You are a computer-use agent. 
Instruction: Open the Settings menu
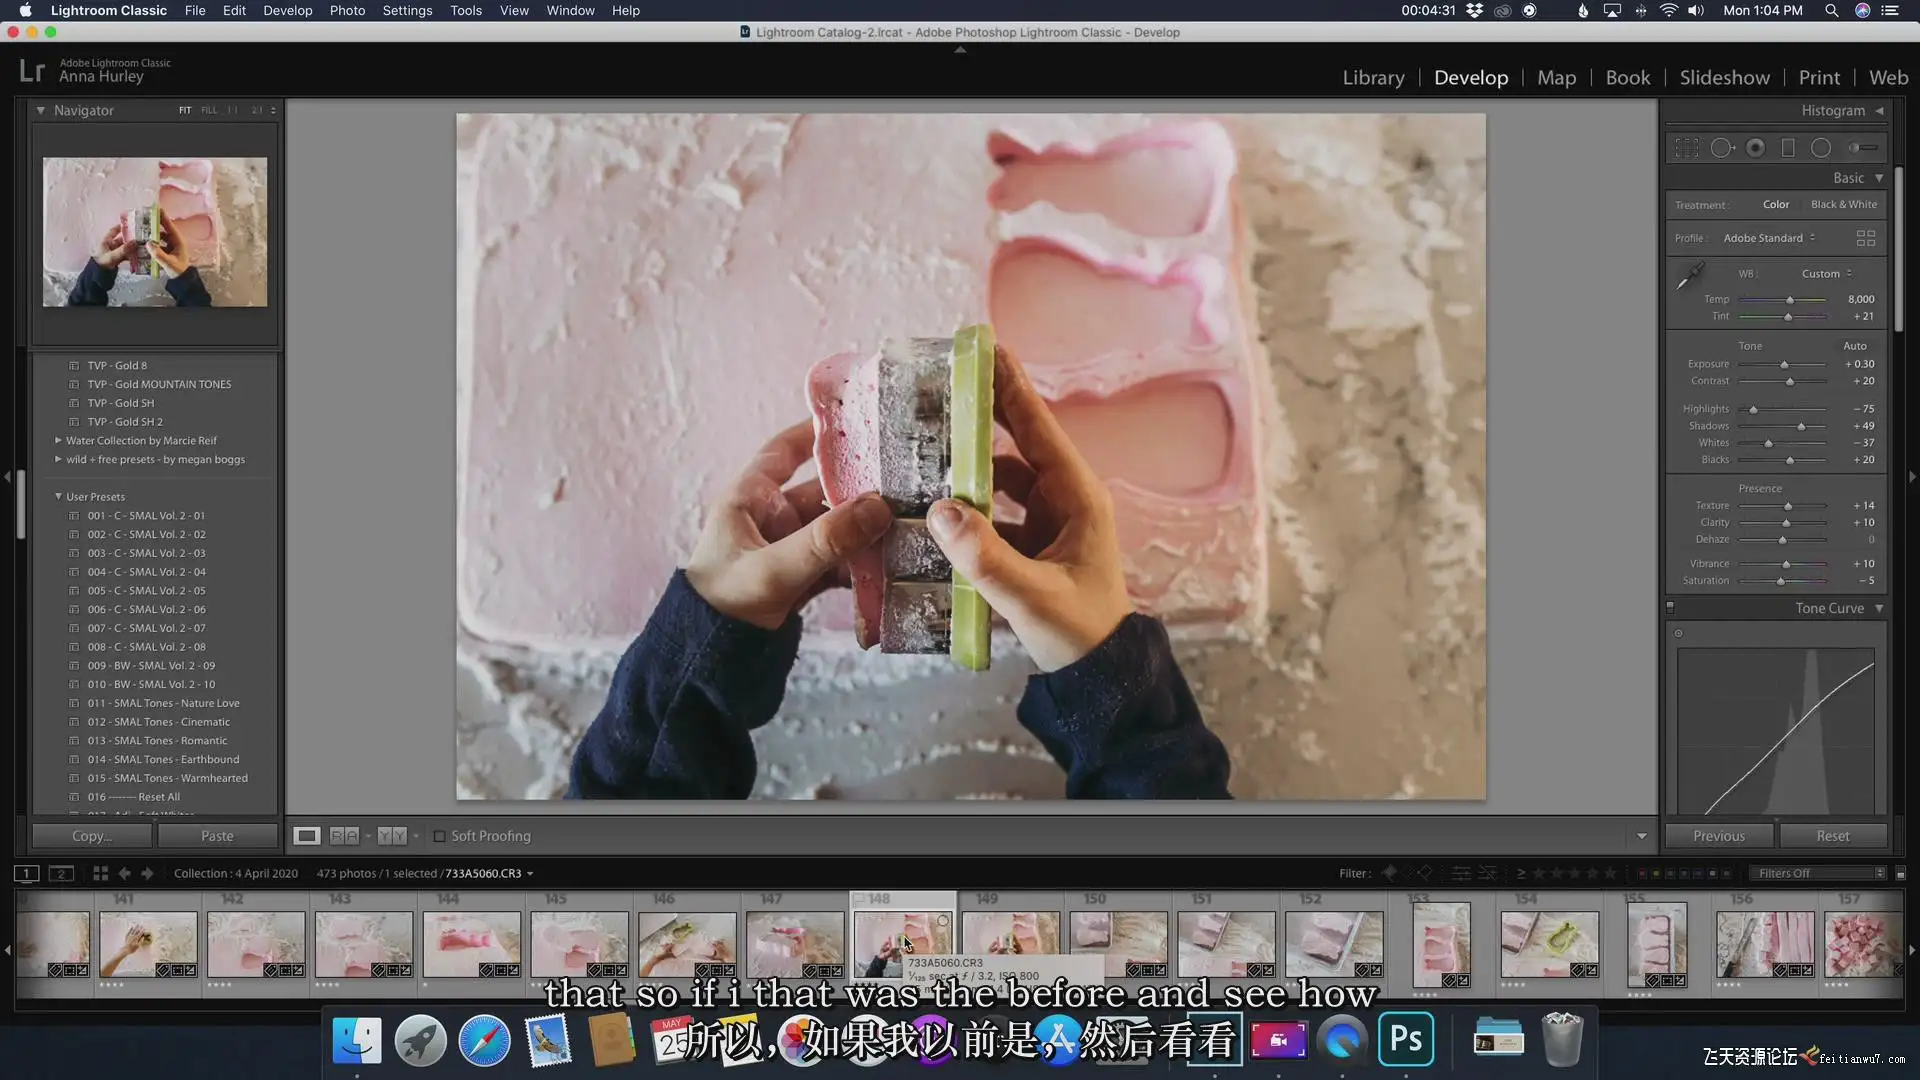click(x=407, y=11)
